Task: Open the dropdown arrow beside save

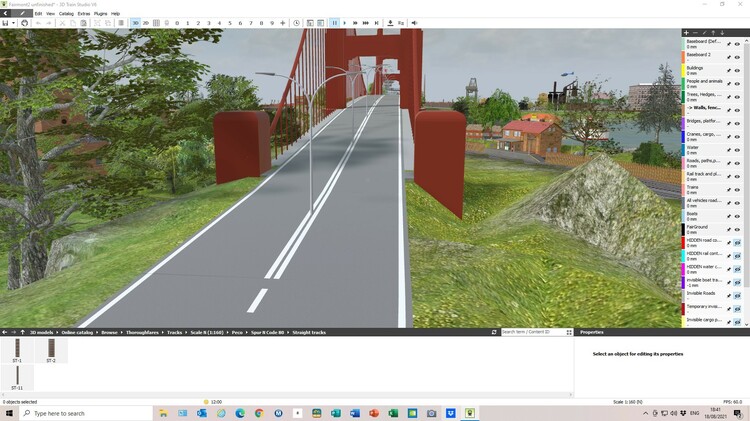Action: (13, 23)
